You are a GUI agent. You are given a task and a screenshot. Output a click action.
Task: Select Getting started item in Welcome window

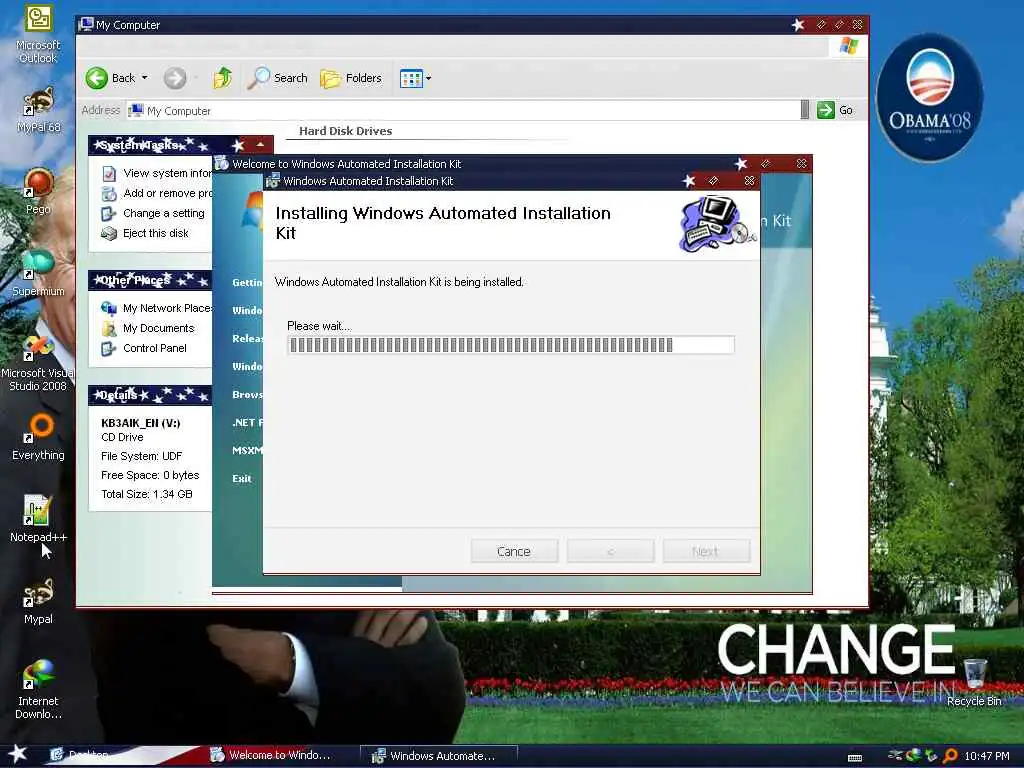[x=247, y=283]
